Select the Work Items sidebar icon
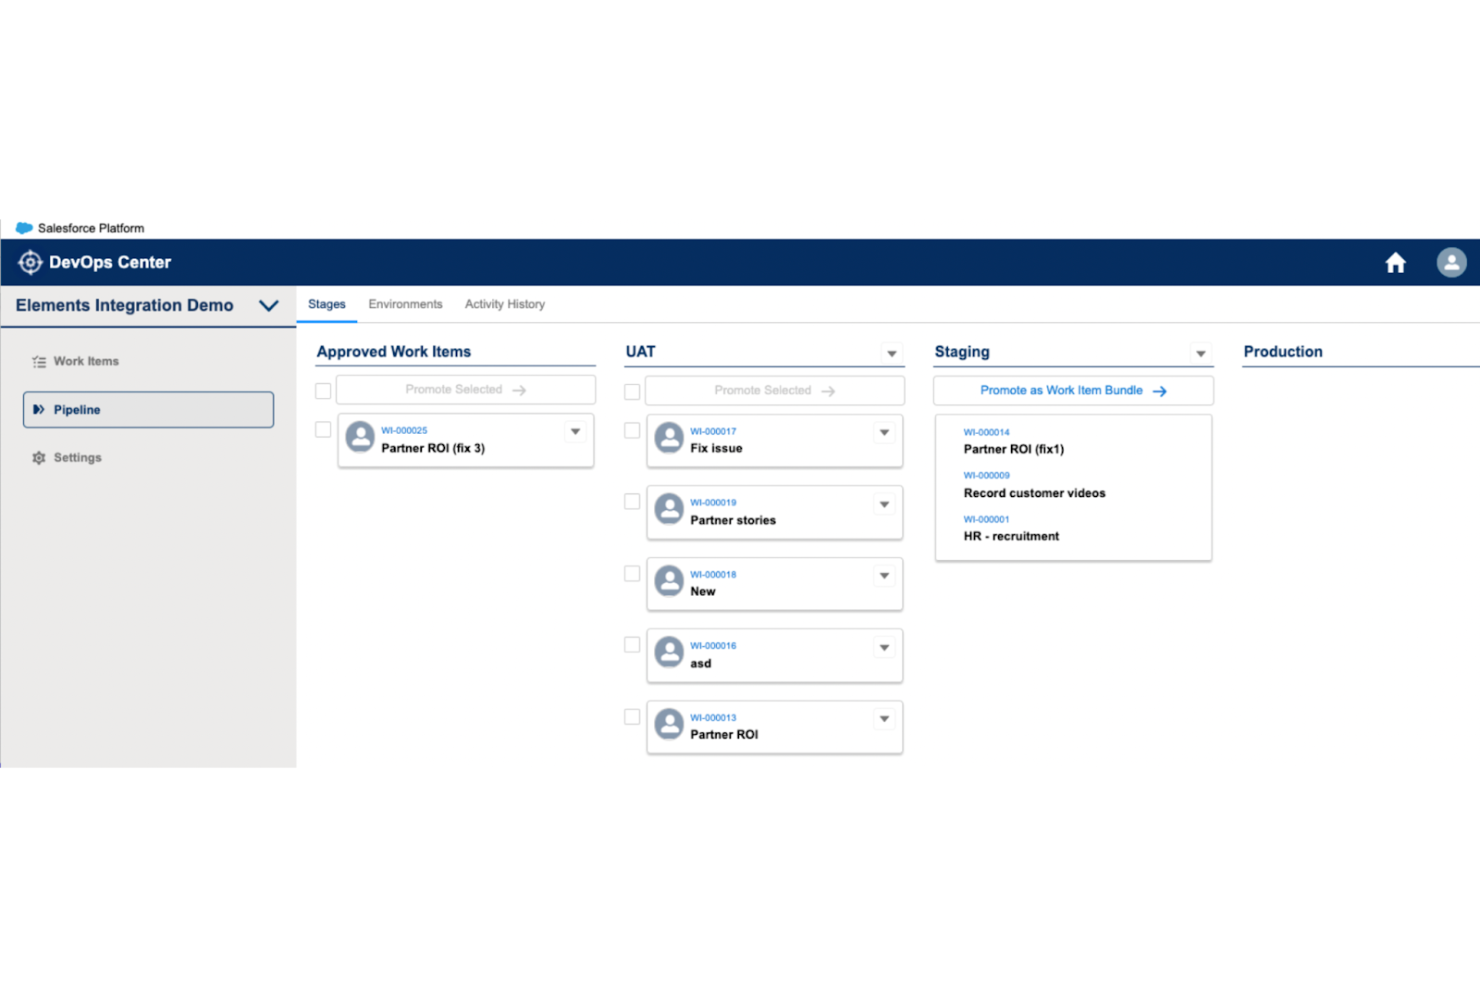 39,361
